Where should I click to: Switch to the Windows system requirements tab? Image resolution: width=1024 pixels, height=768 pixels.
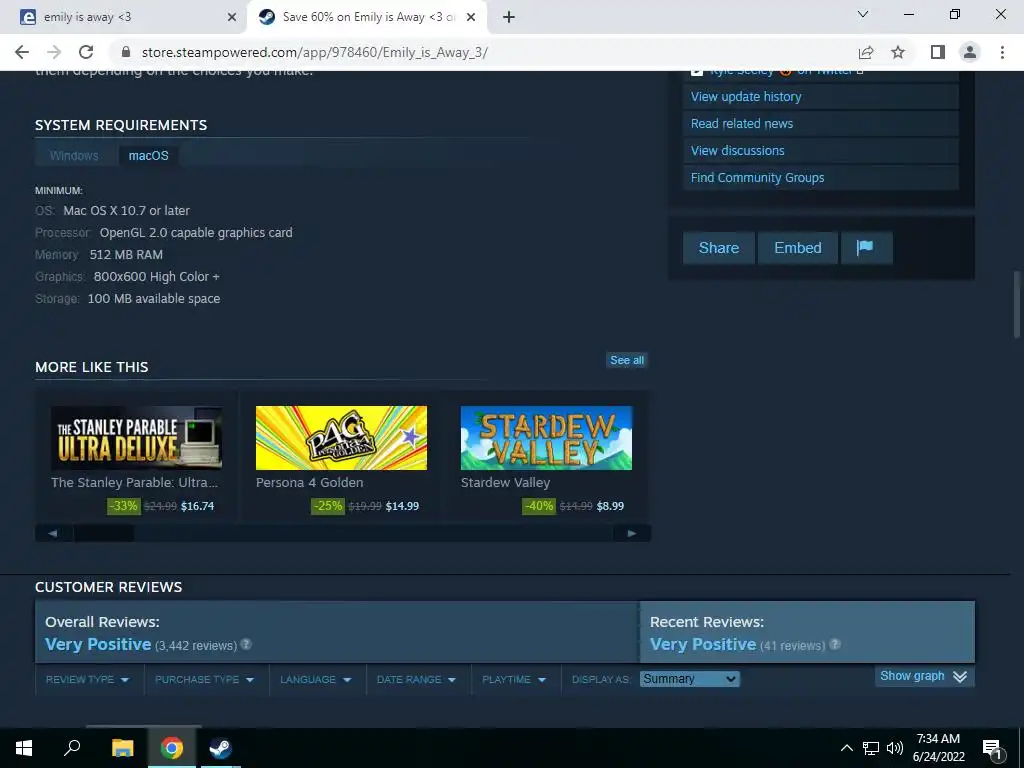coord(74,155)
